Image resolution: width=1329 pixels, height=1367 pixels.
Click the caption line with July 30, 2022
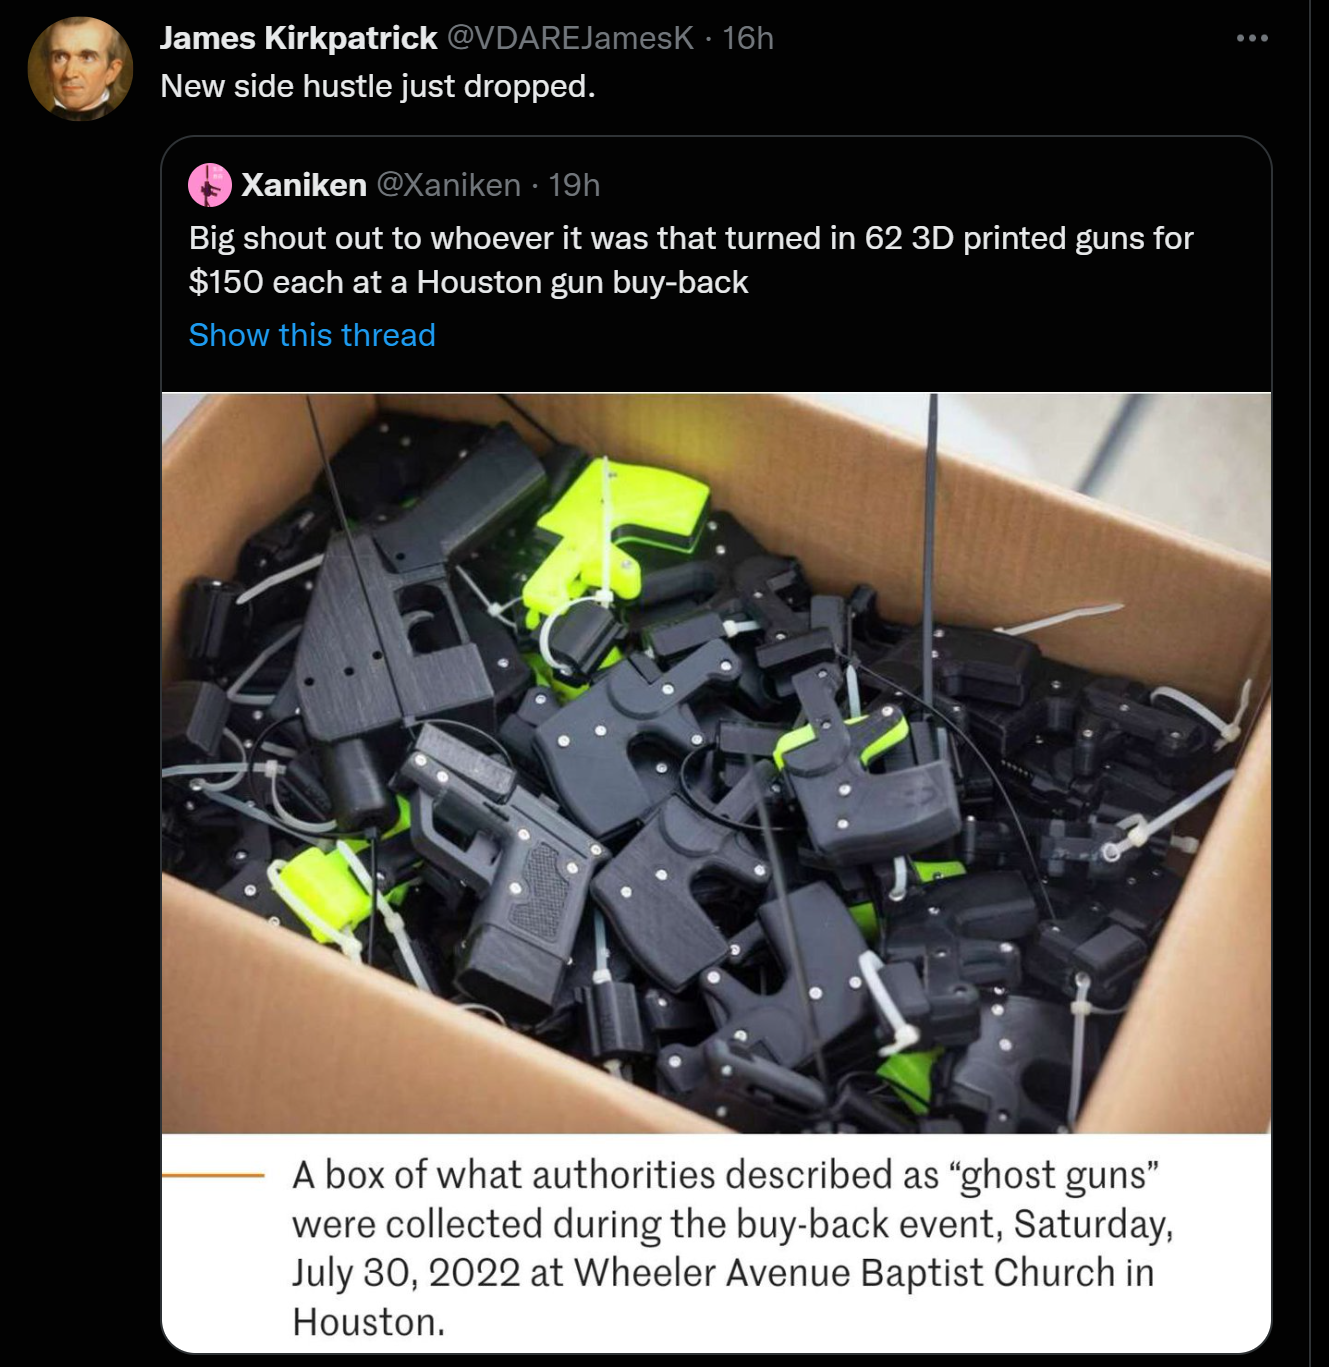tap(722, 1273)
